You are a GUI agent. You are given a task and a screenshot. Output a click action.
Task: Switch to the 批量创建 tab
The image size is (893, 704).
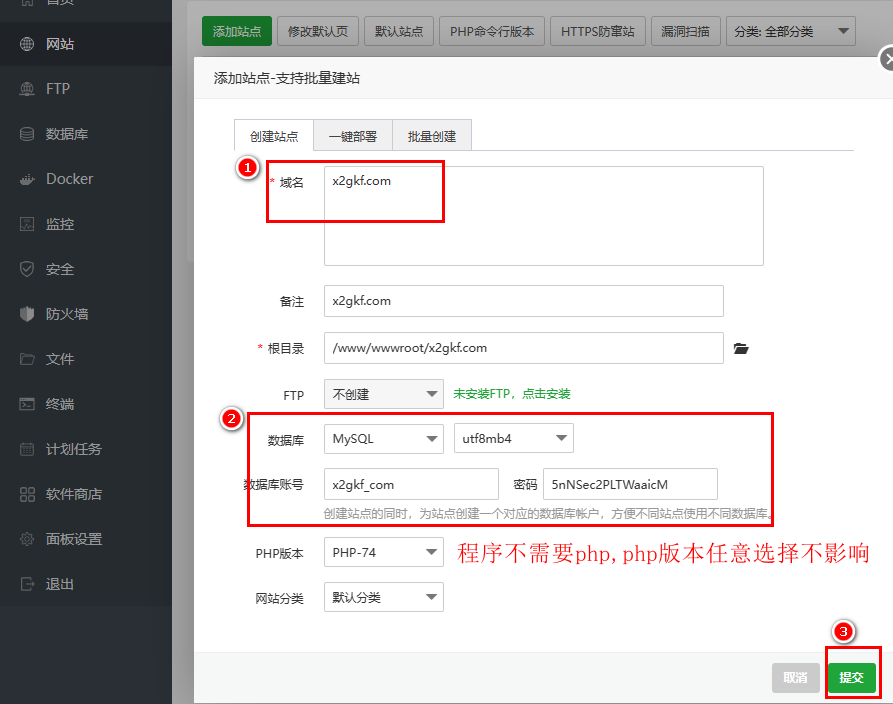[x=431, y=136]
